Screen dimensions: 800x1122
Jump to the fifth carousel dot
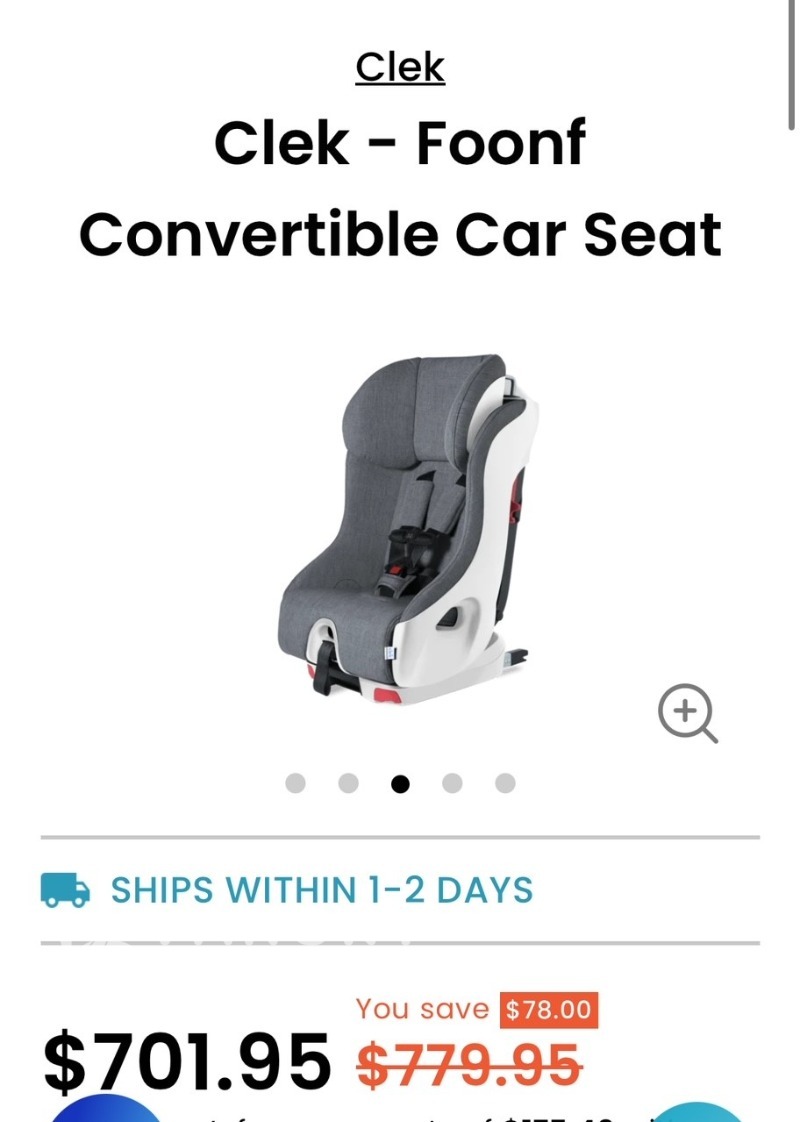(505, 784)
